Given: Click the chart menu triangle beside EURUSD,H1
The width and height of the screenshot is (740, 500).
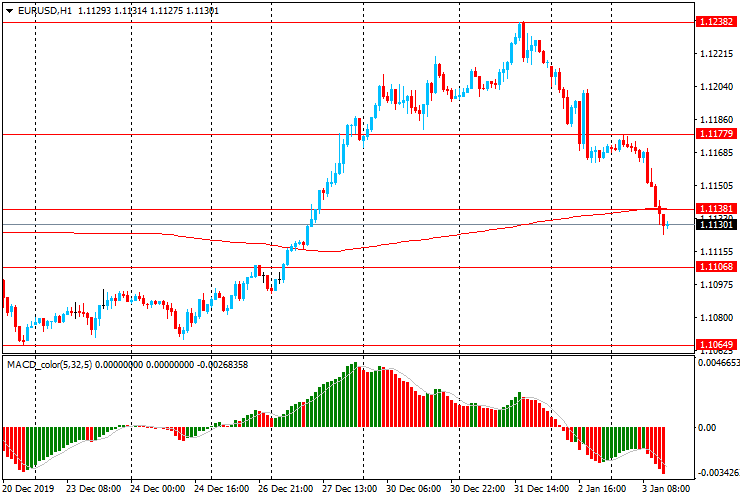Looking at the screenshot, I should 9,11.
